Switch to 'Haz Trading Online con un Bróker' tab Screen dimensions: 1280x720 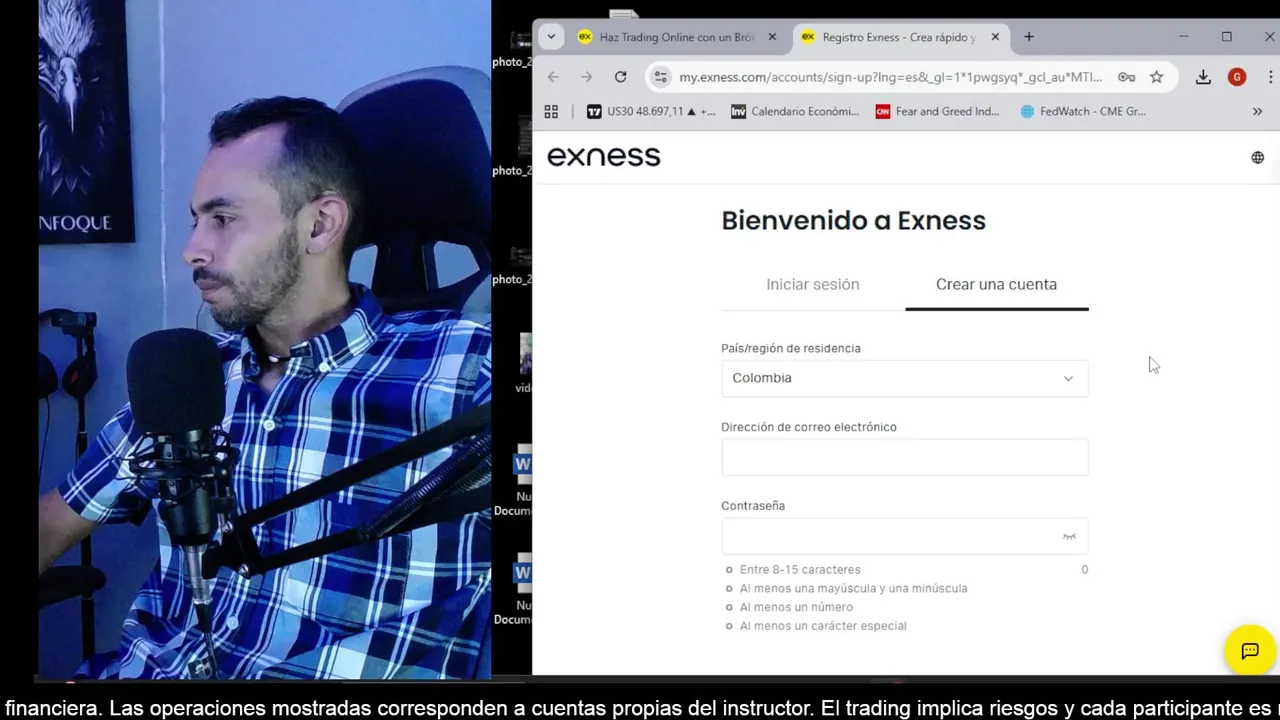pyautogui.click(x=678, y=37)
